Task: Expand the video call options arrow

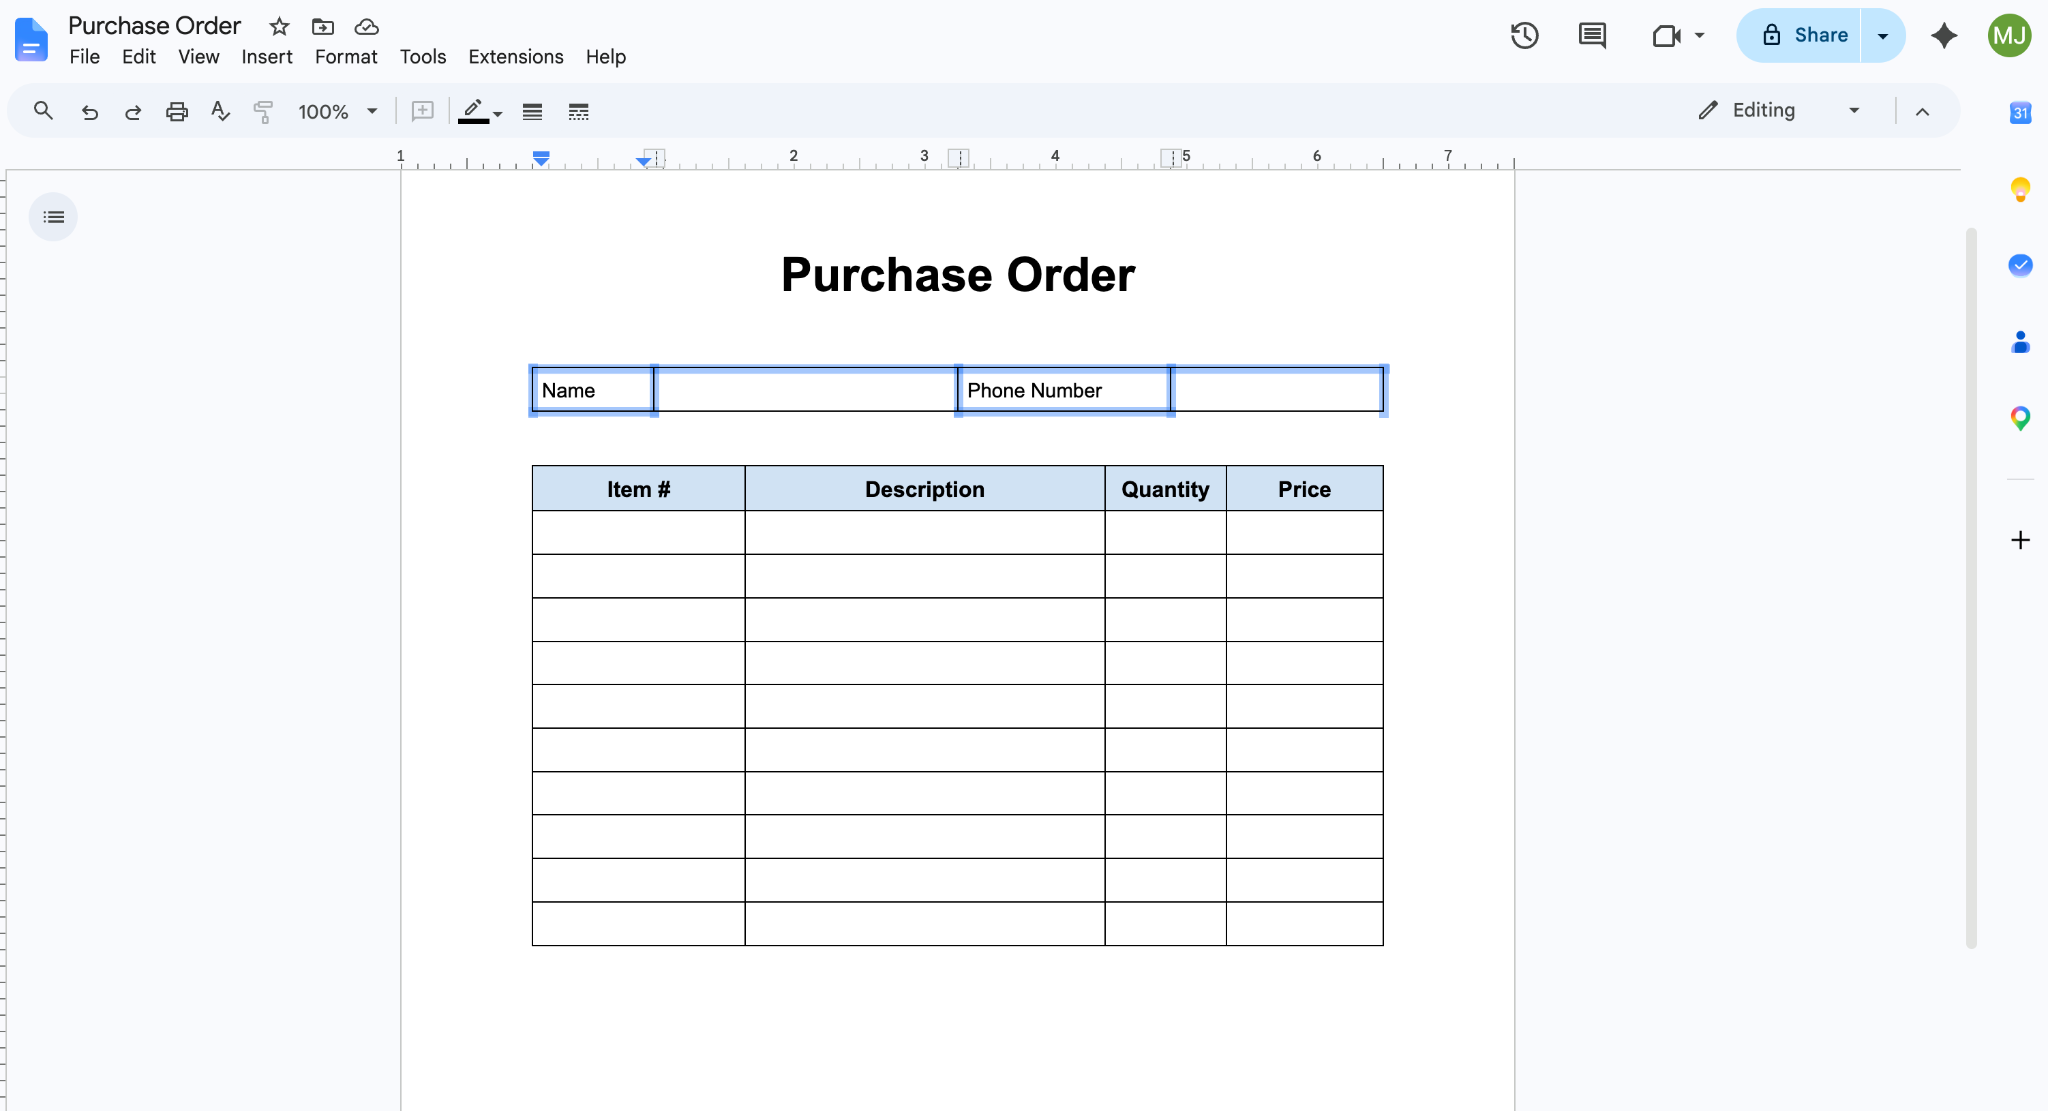Action: (x=1700, y=36)
